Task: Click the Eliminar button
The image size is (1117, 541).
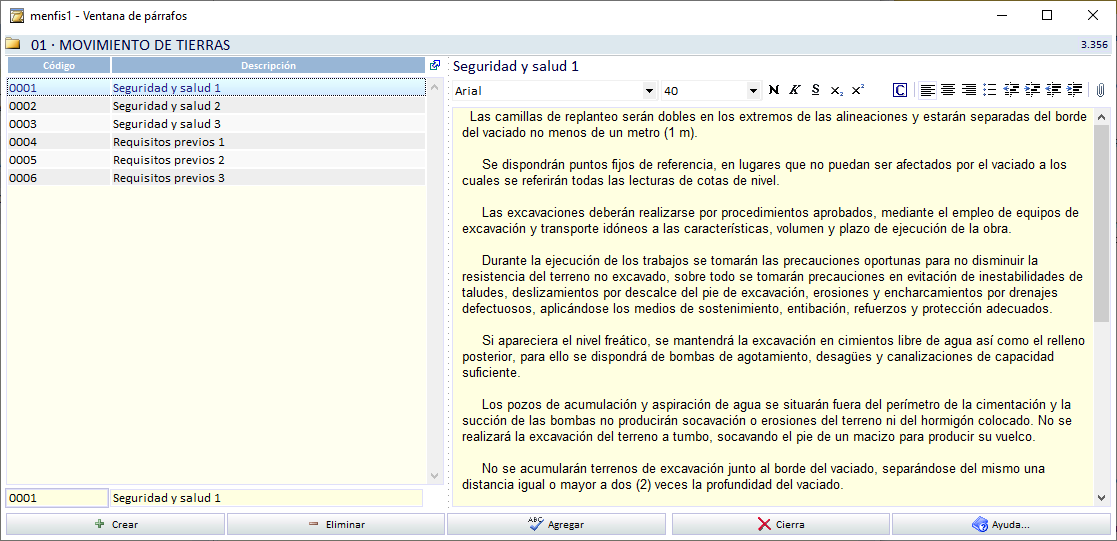Action: point(336,524)
